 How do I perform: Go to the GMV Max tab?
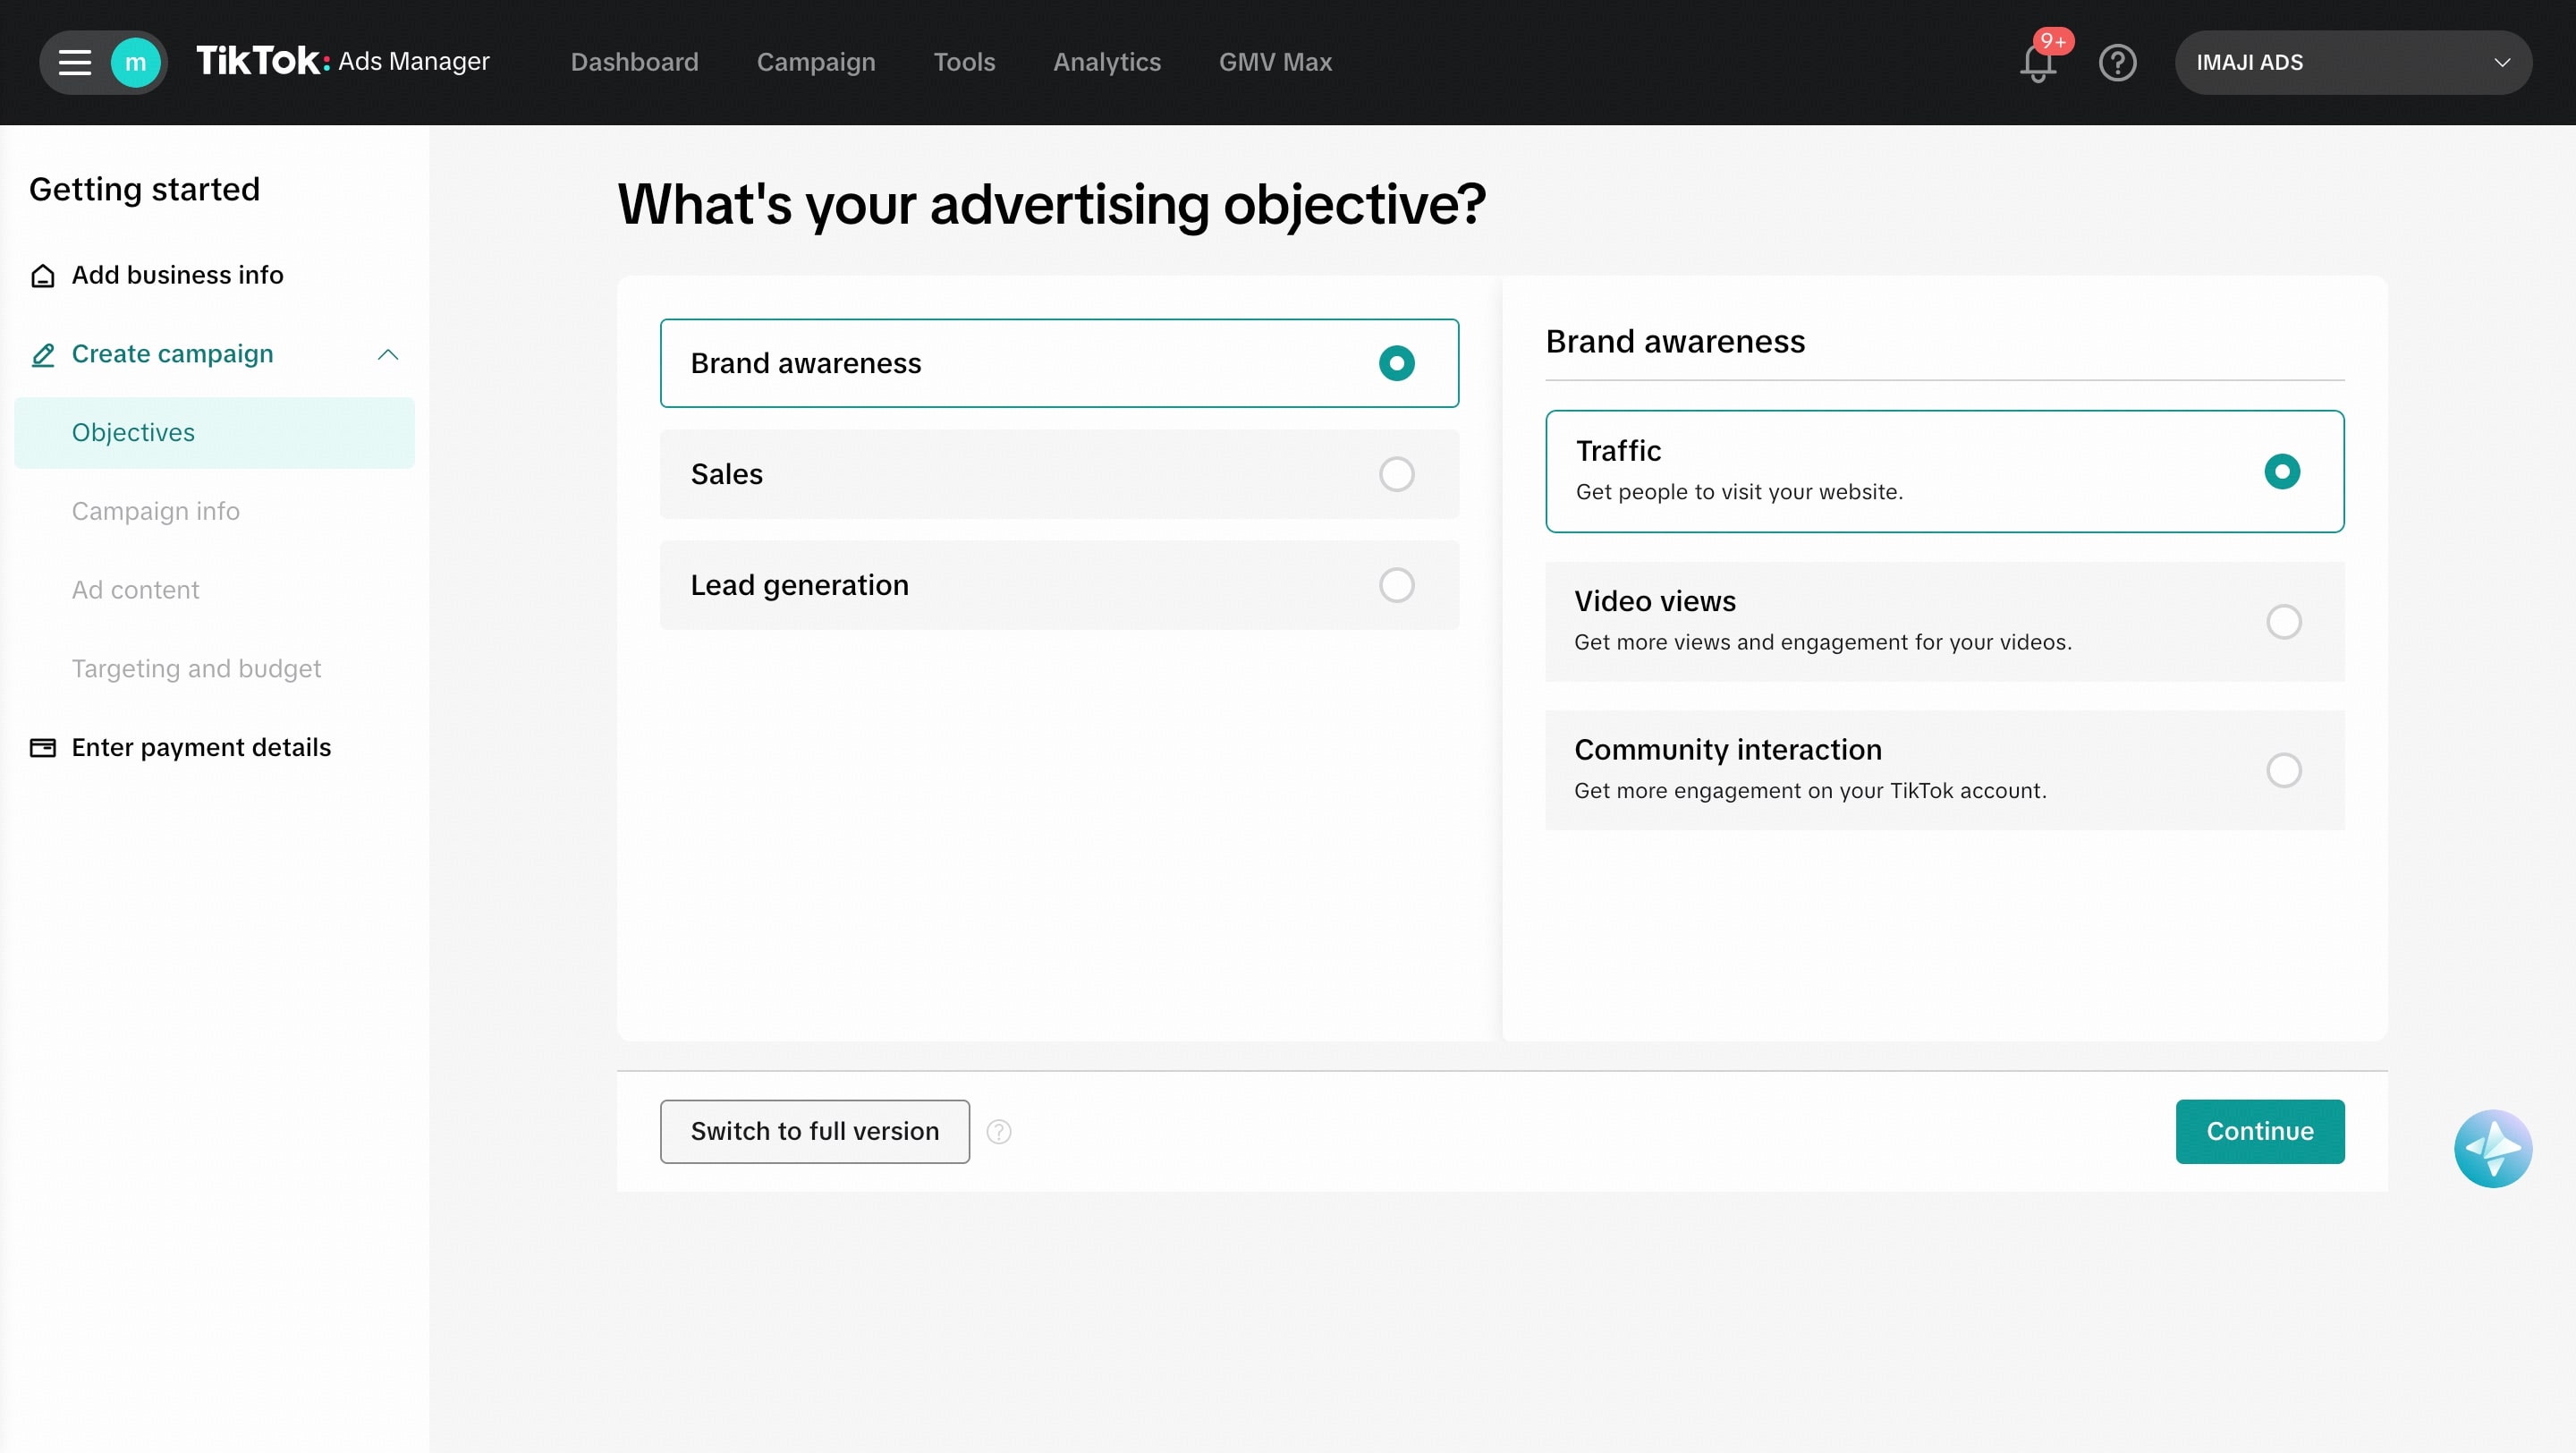pyautogui.click(x=1274, y=62)
